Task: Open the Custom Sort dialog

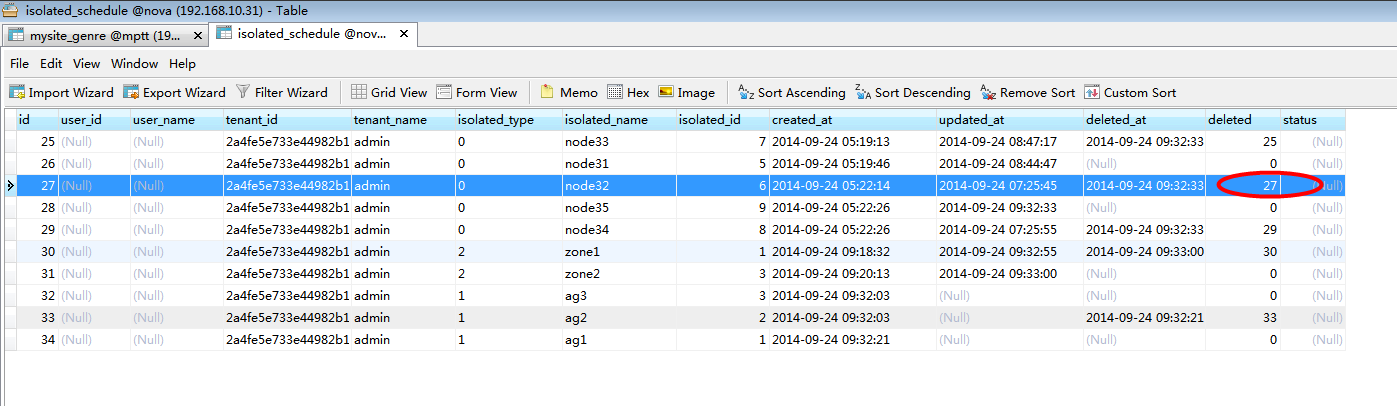Action: [x=1130, y=92]
